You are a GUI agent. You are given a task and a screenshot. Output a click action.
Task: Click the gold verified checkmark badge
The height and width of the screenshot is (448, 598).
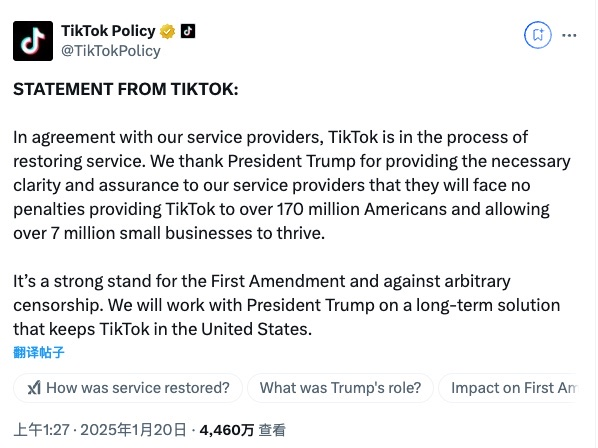tap(167, 31)
